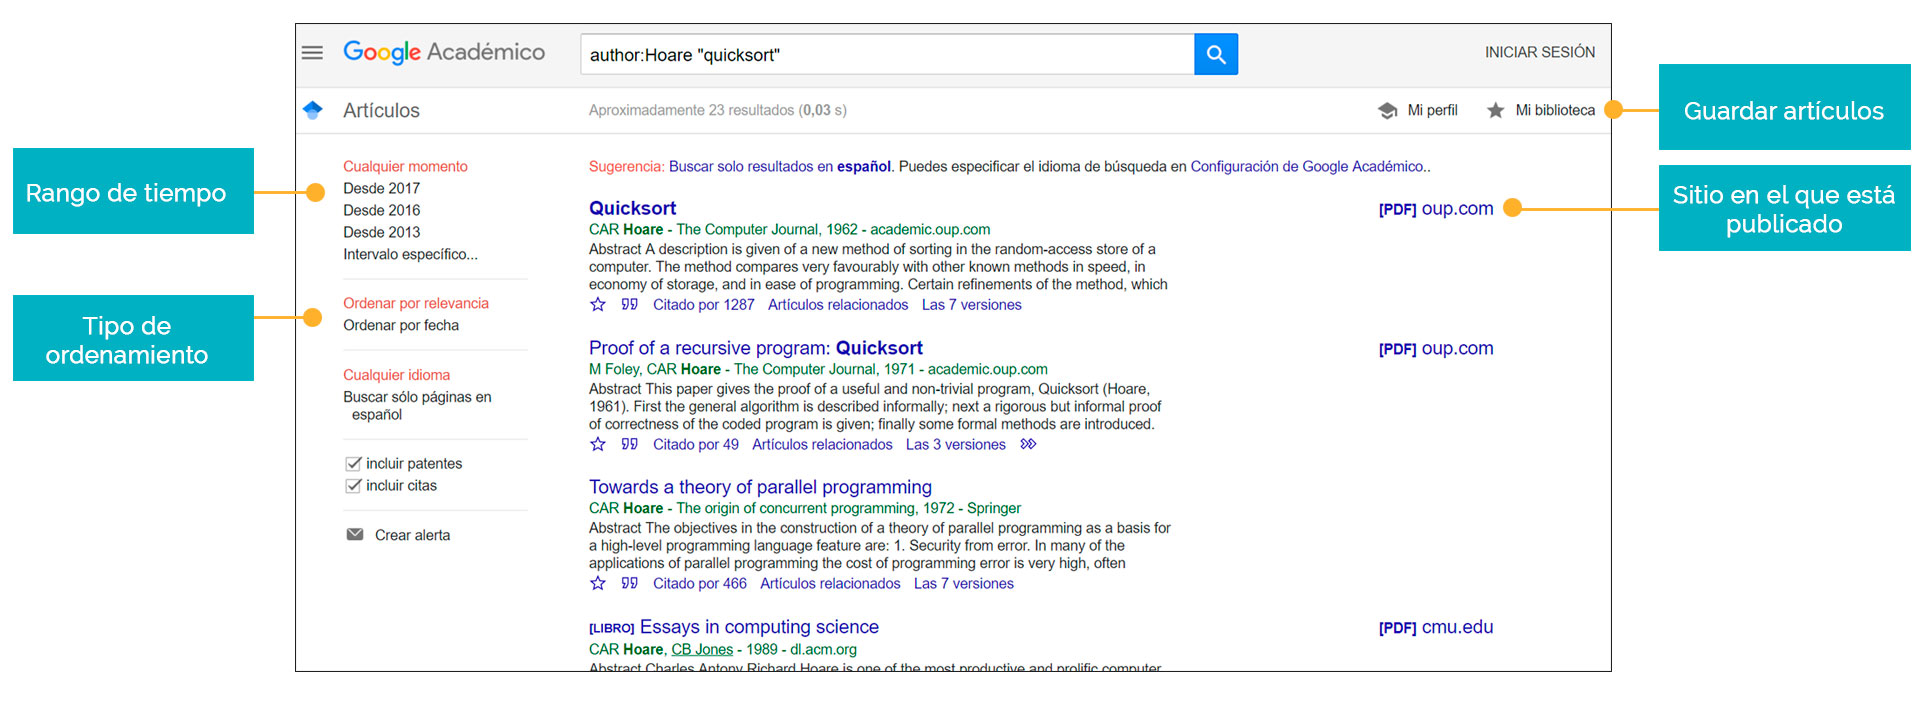The image size is (1920, 708).
Task: Click the Mi biblioteca star icon
Action: [x=1495, y=110]
